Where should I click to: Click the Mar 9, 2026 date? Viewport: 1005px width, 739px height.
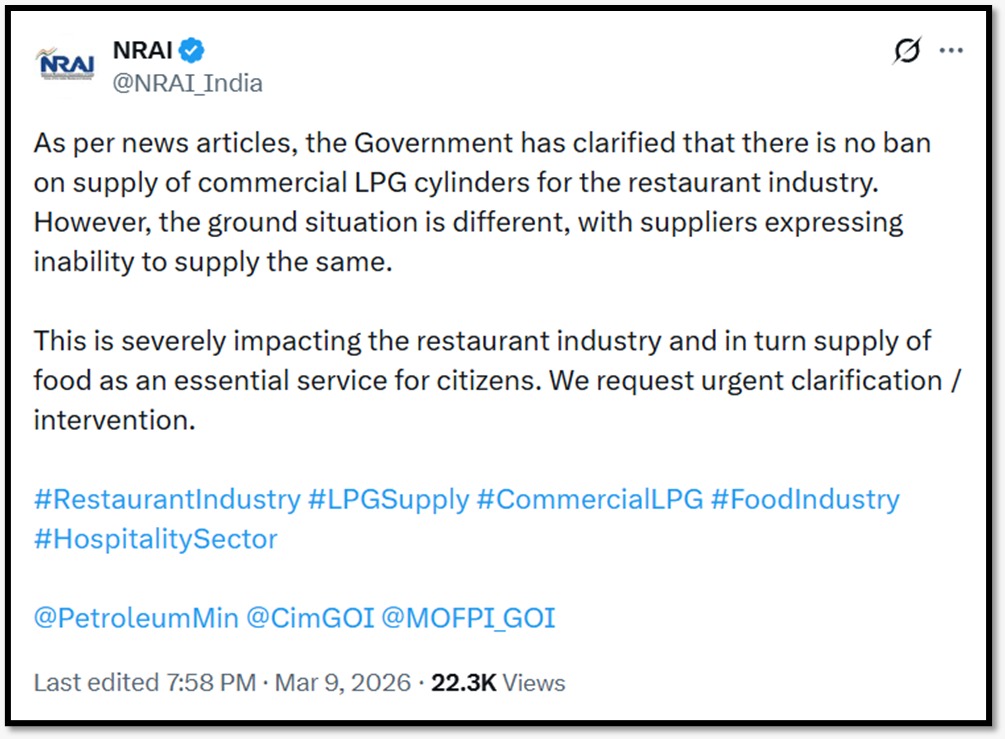pos(342,683)
